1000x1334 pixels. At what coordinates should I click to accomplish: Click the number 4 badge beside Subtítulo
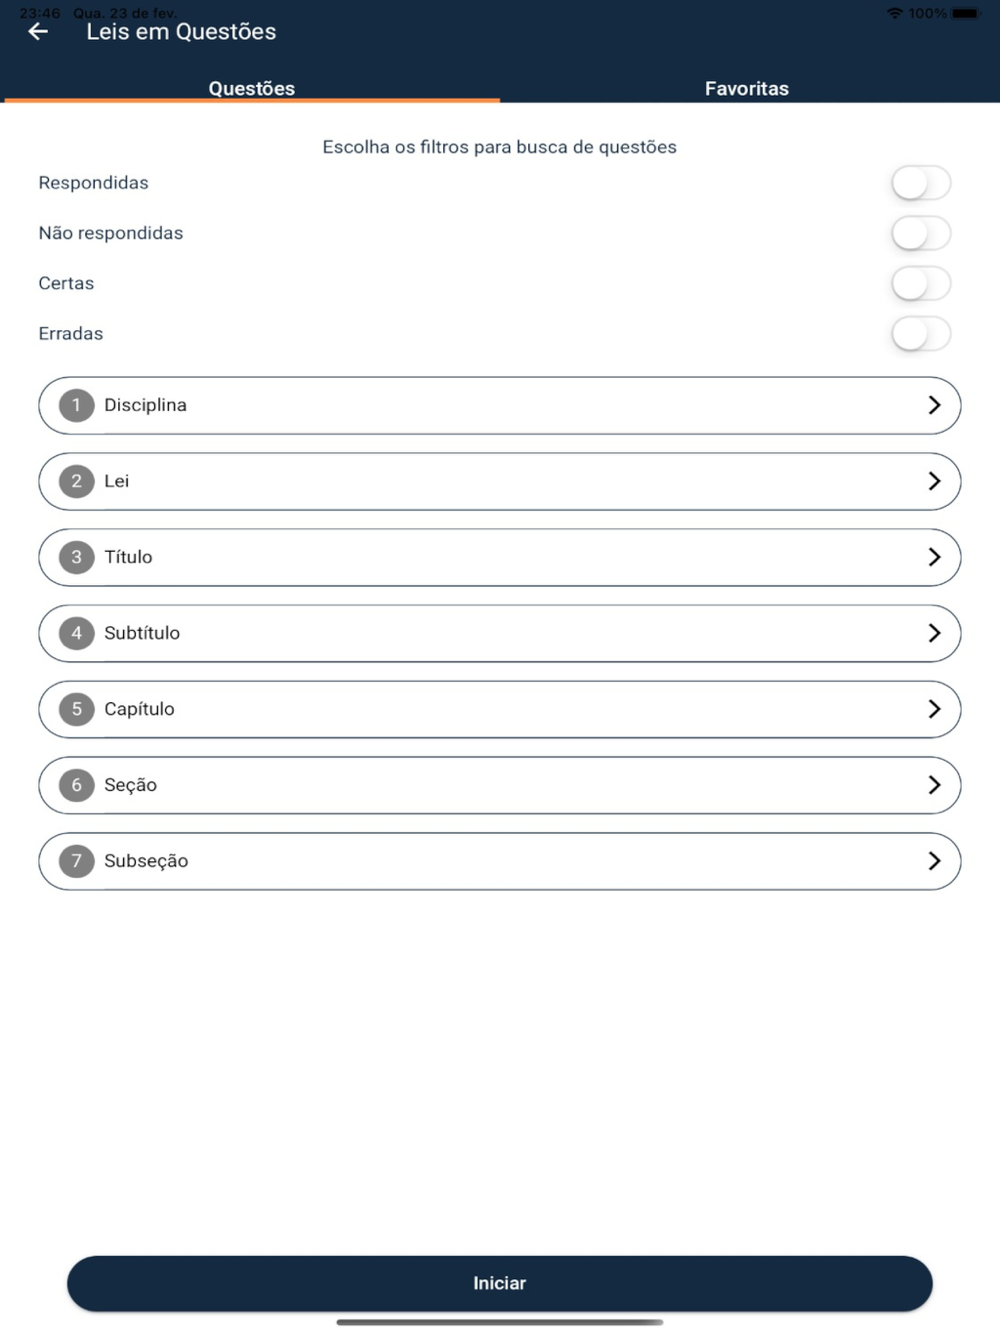(x=76, y=633)
